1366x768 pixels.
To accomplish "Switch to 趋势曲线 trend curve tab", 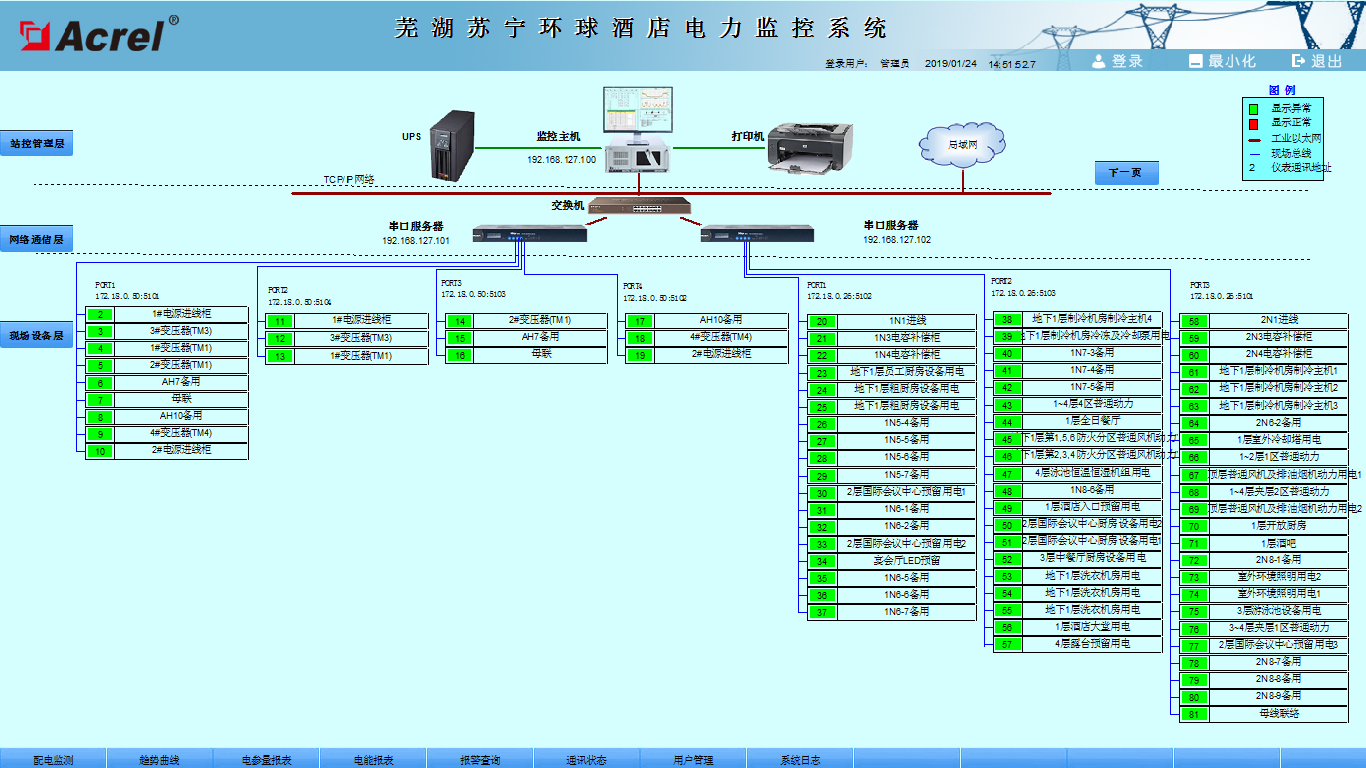I will pyautogui.click(x=160, y=759).
